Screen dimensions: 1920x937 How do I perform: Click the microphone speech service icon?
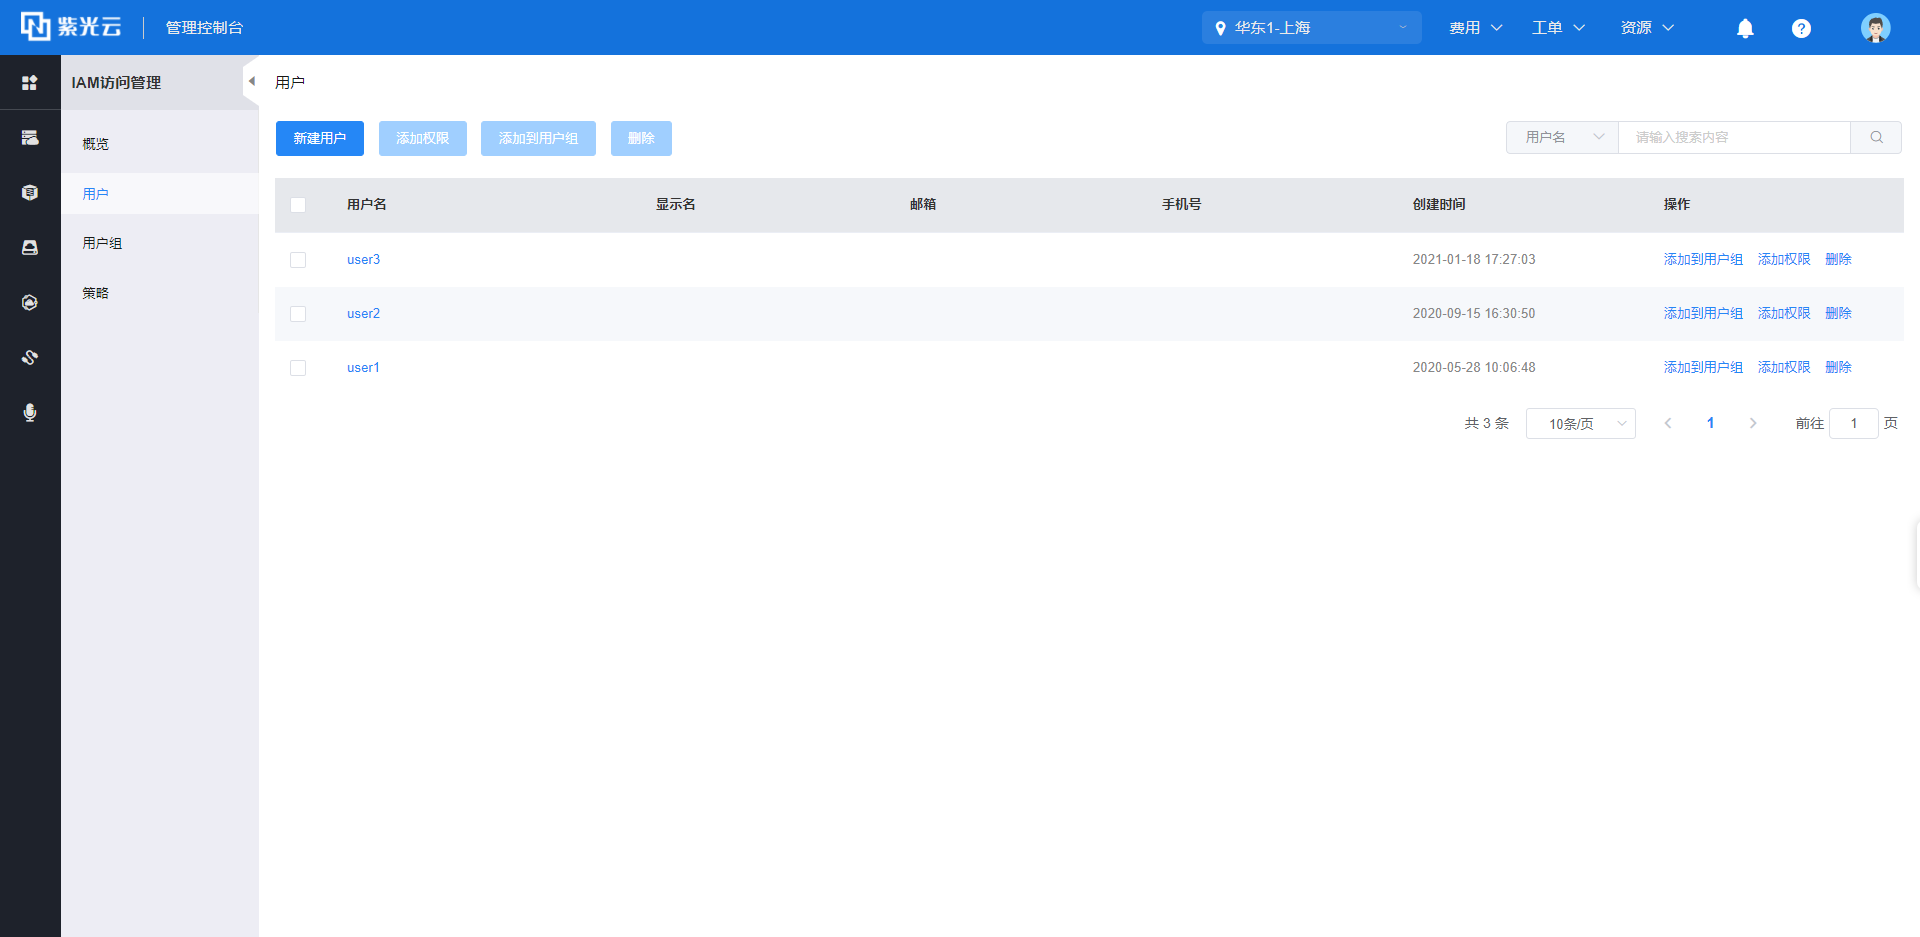(30, 413)
